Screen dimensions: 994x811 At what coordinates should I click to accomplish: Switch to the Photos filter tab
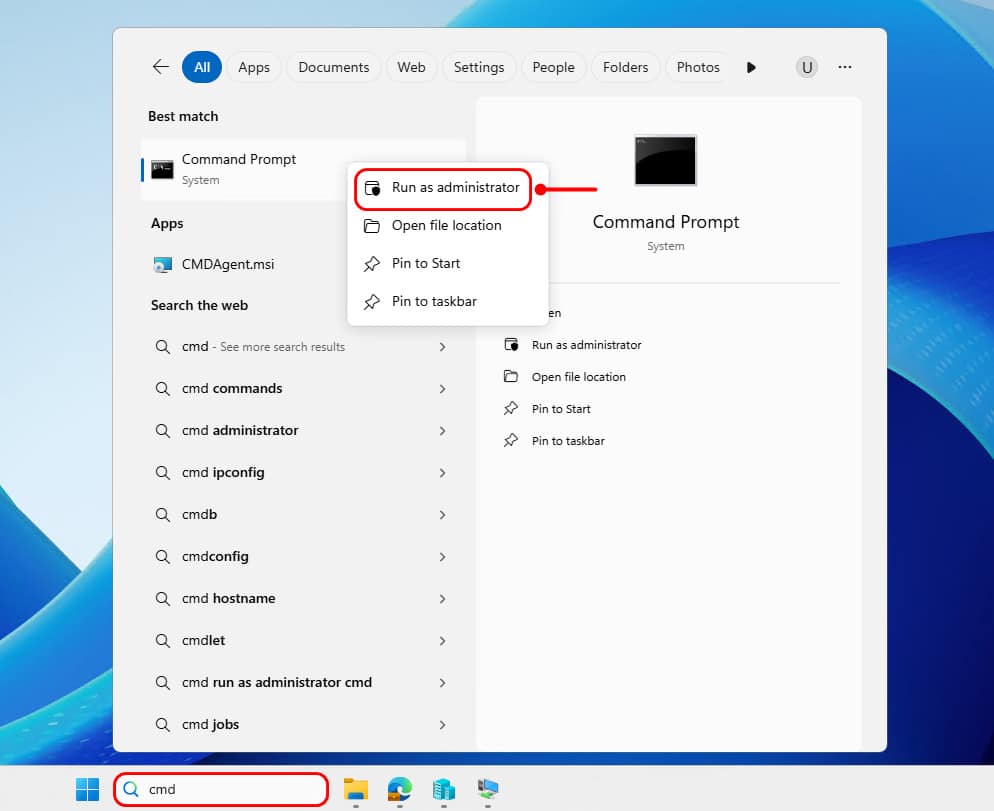pos(698,67)
